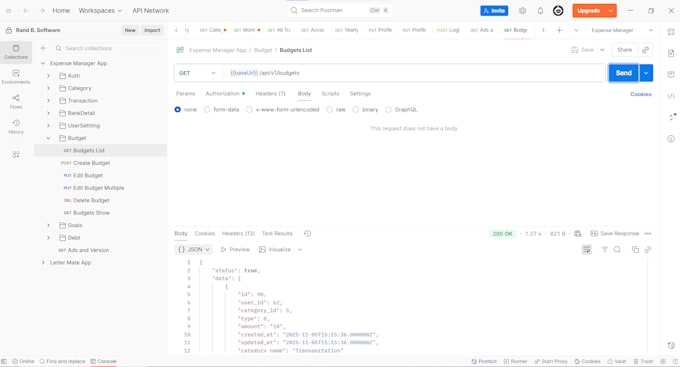Expand the Letter Mate App collection
The image size is (680, 367).
tap(43, 263)
